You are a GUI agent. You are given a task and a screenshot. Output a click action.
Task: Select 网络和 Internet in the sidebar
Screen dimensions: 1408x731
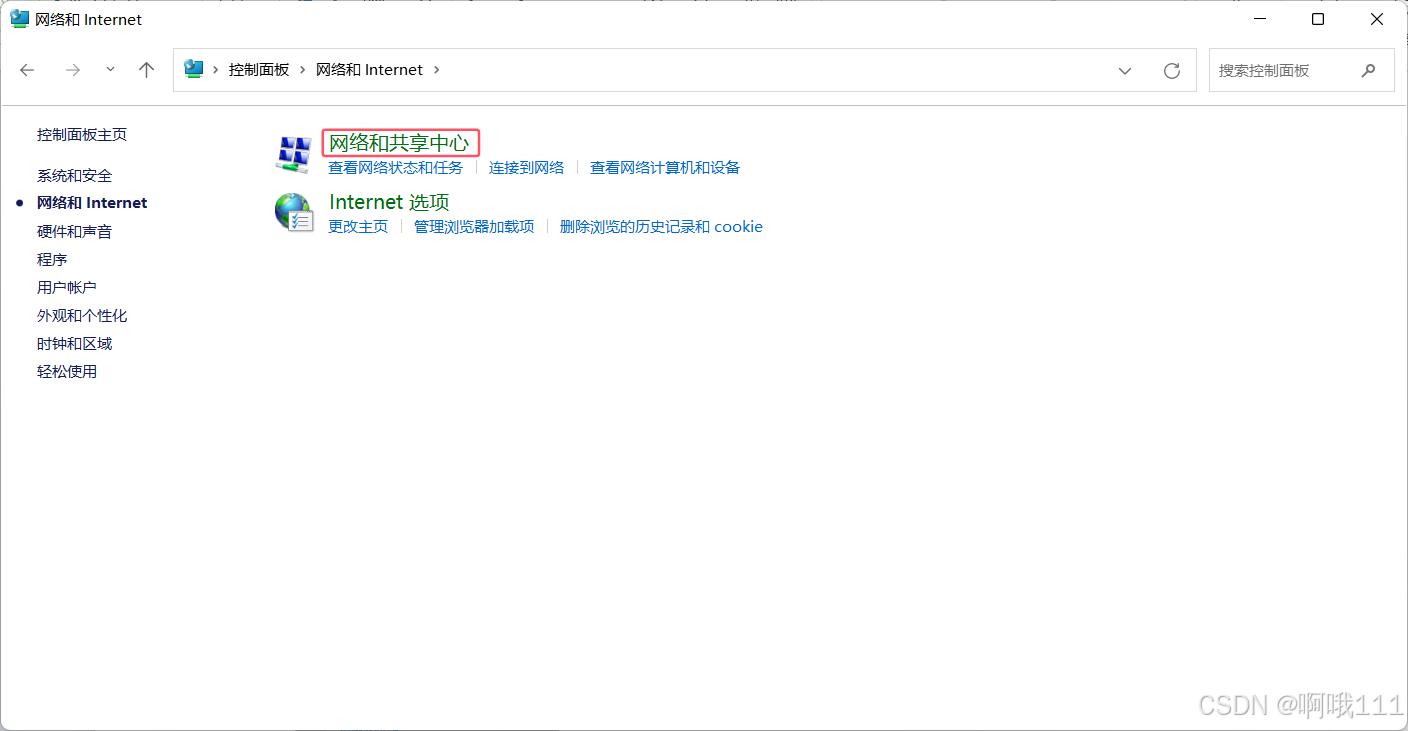[x=92, y=202]
